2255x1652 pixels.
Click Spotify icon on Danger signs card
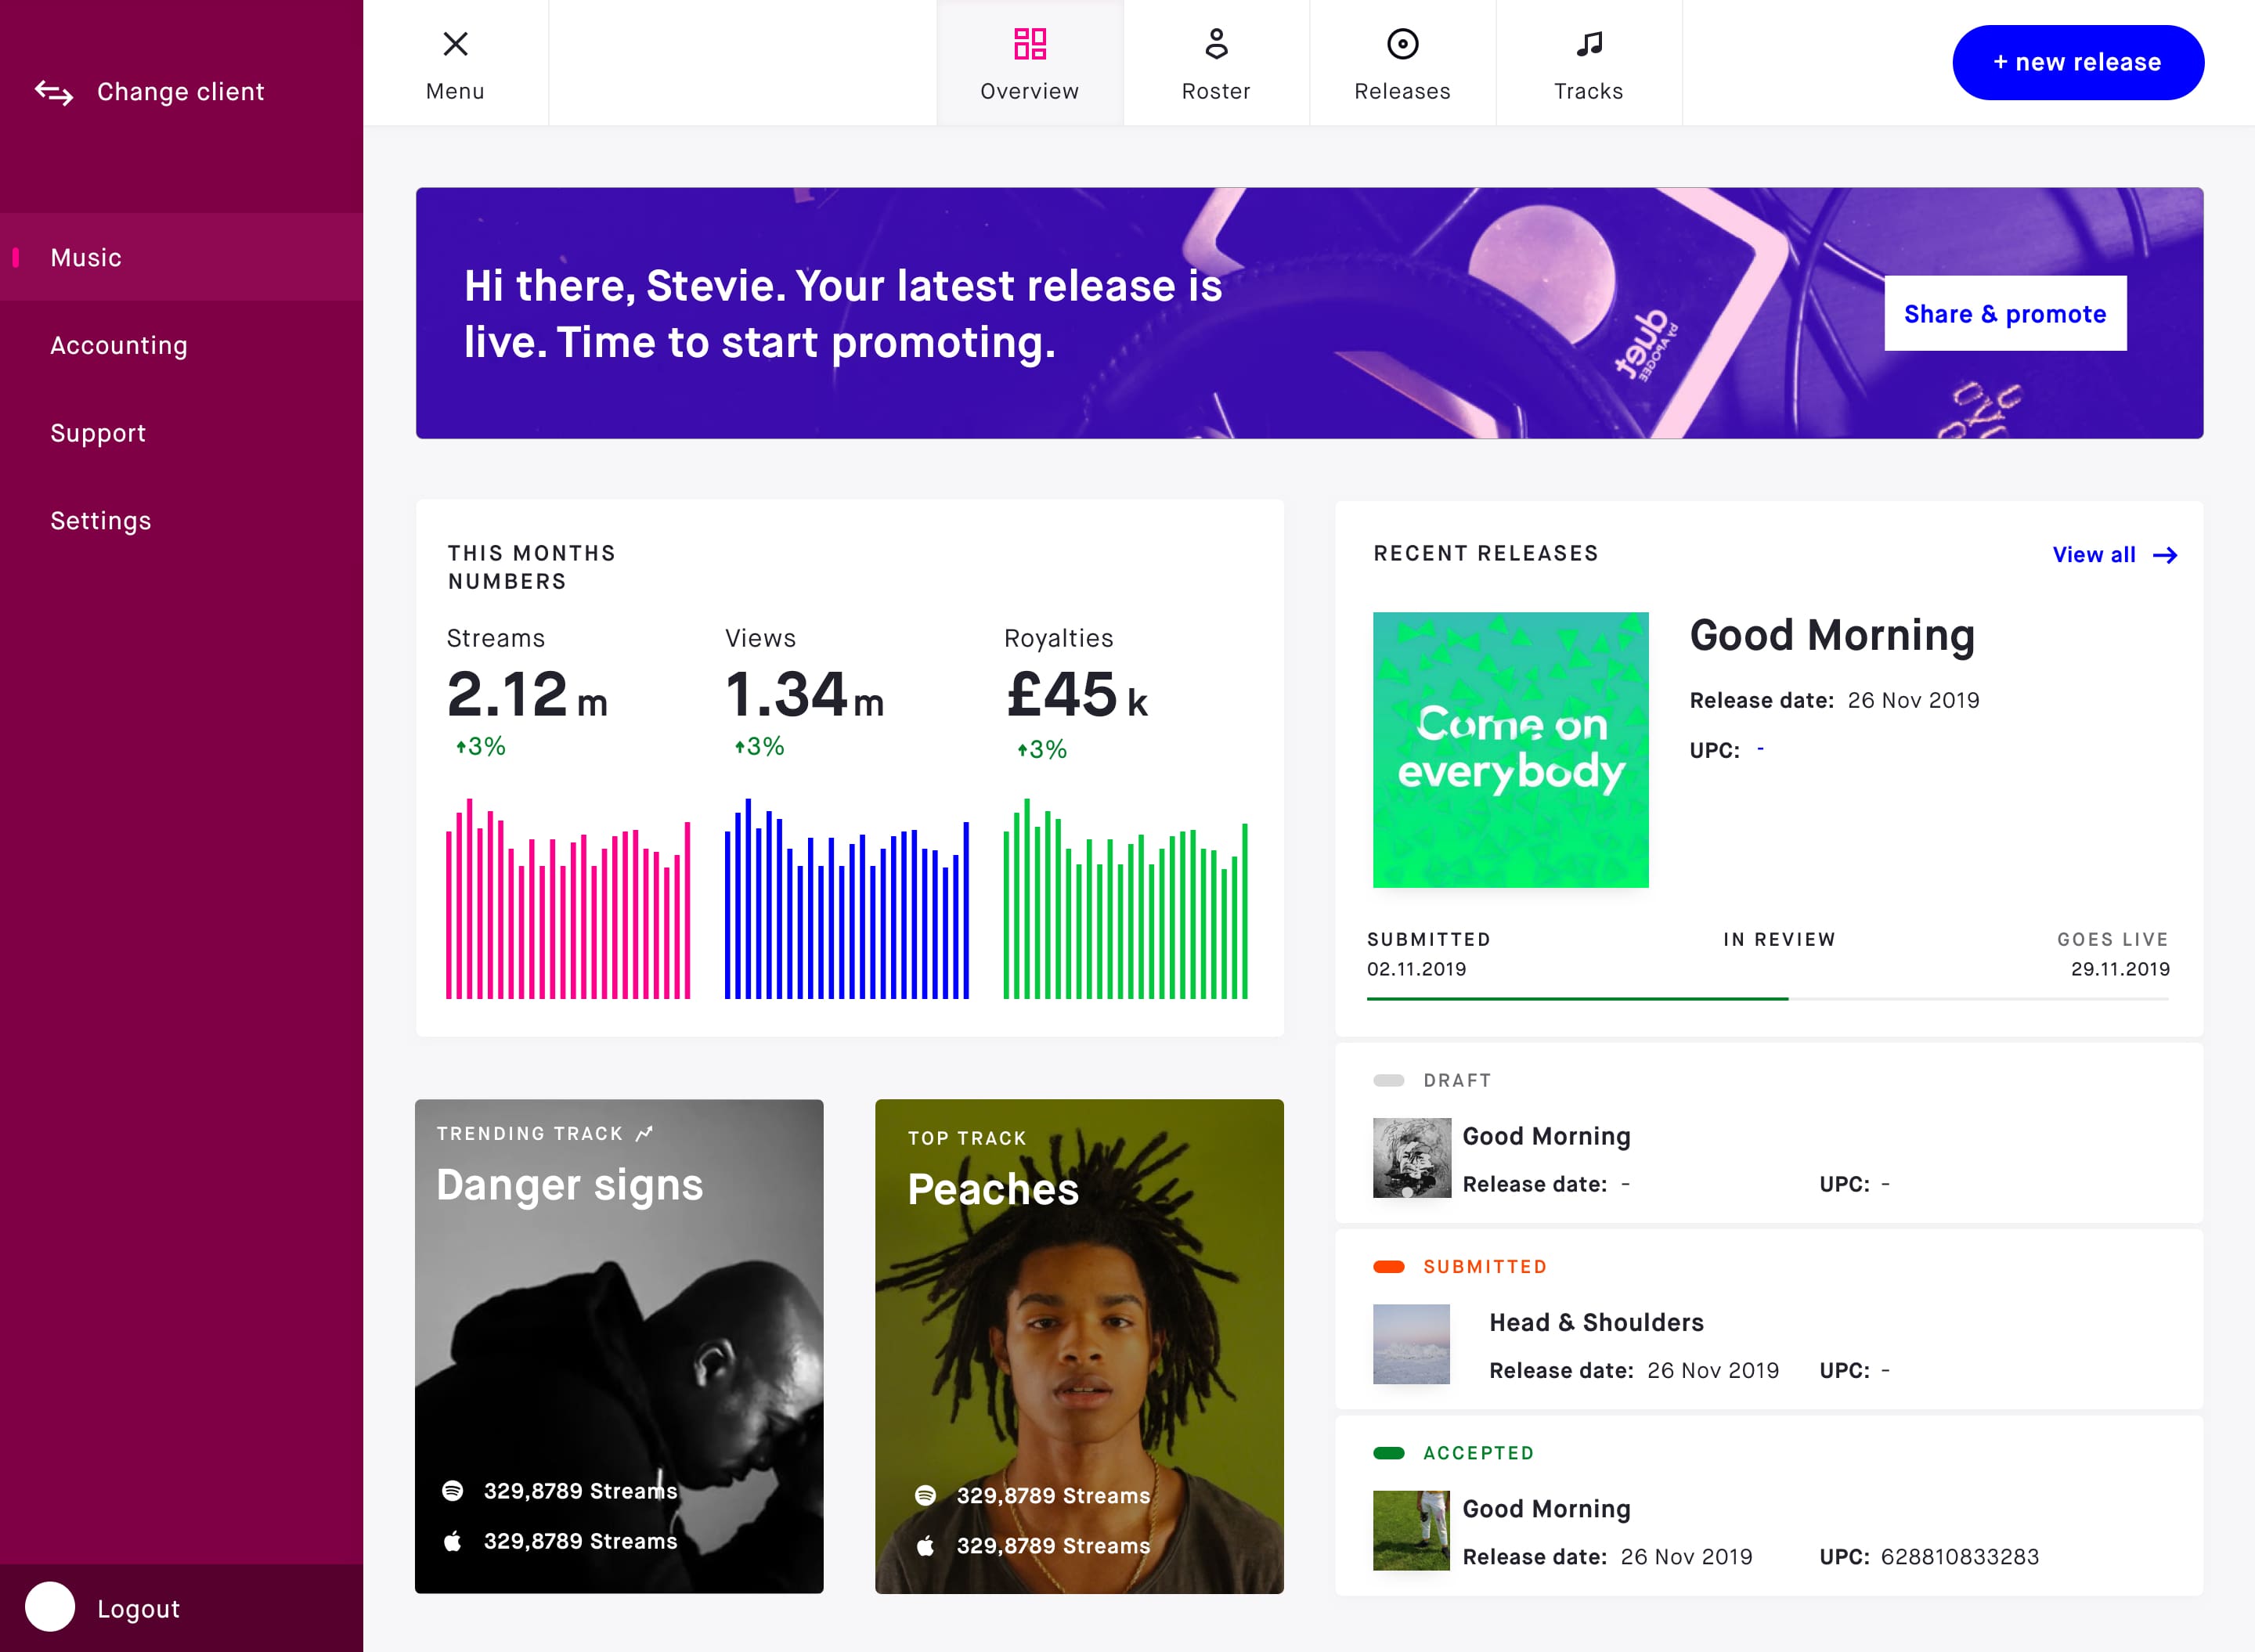[x=453, y=1490]
